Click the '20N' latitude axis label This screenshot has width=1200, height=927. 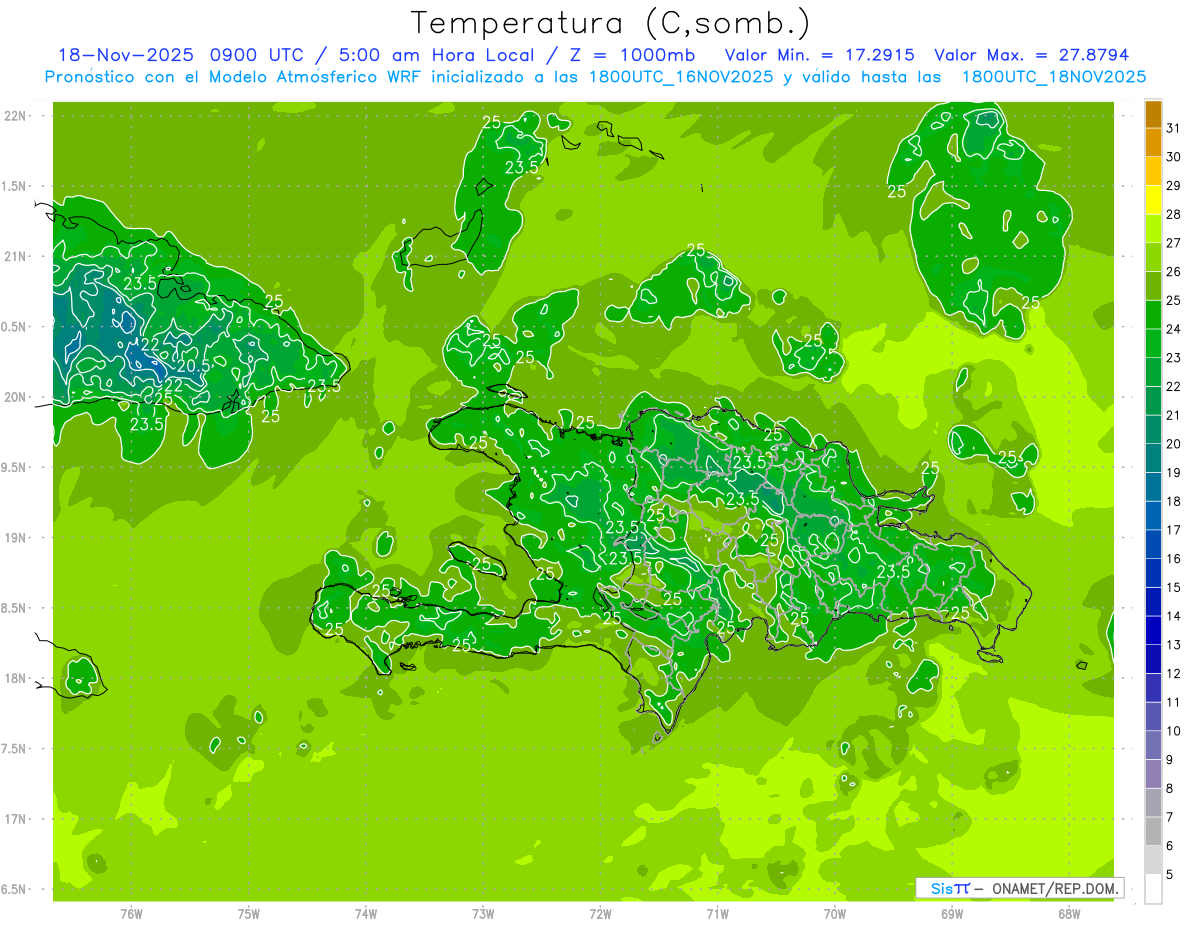(17, 397)
